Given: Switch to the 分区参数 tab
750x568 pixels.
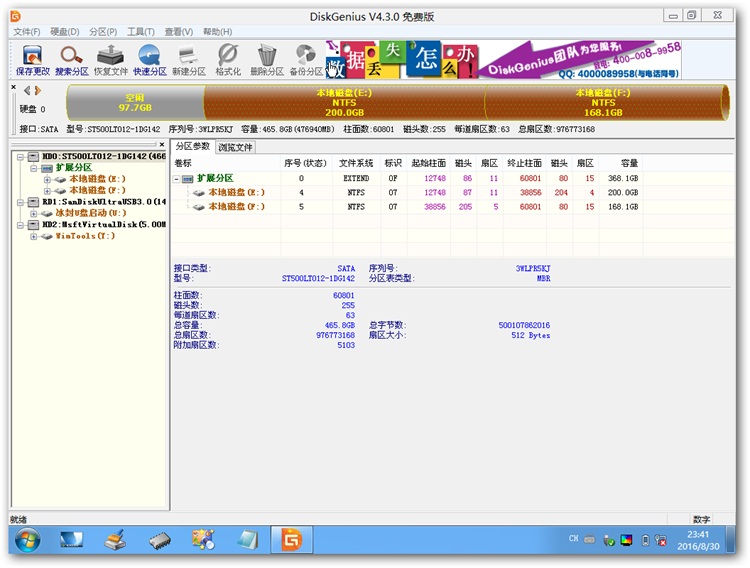Looking at the screenshot, I should point(193,146).
